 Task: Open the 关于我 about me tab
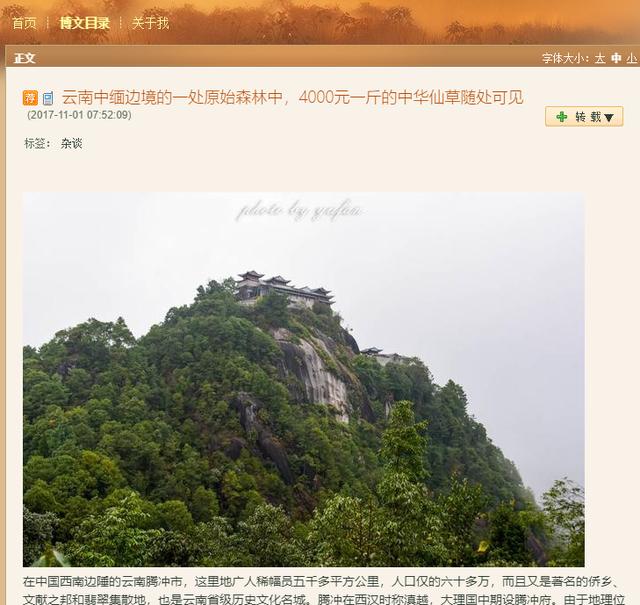150,23
